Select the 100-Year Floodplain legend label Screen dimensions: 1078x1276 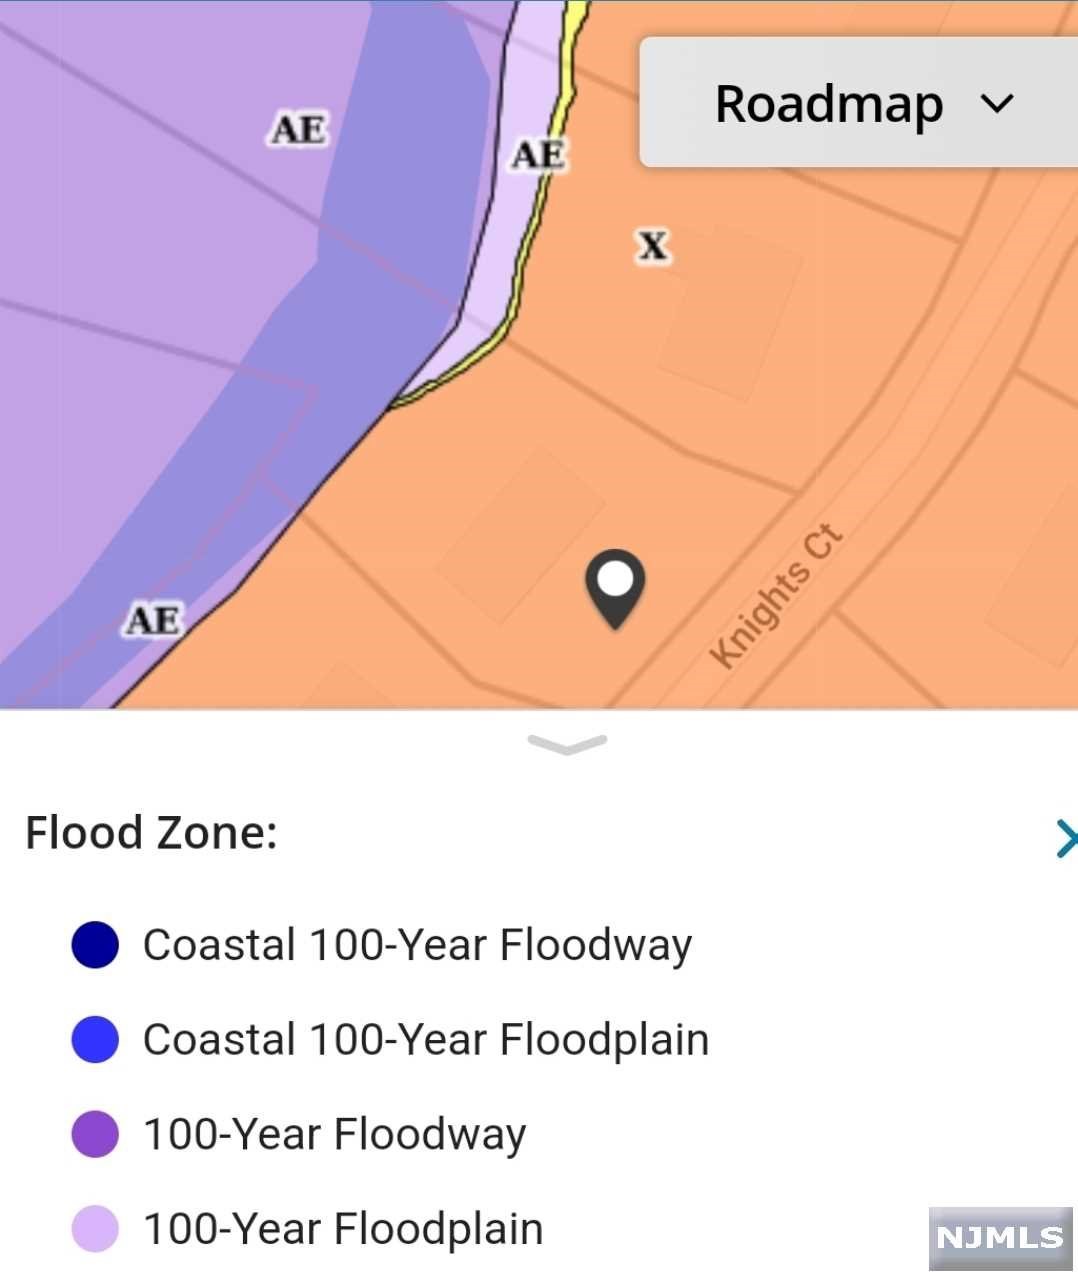coord(343,1228)
